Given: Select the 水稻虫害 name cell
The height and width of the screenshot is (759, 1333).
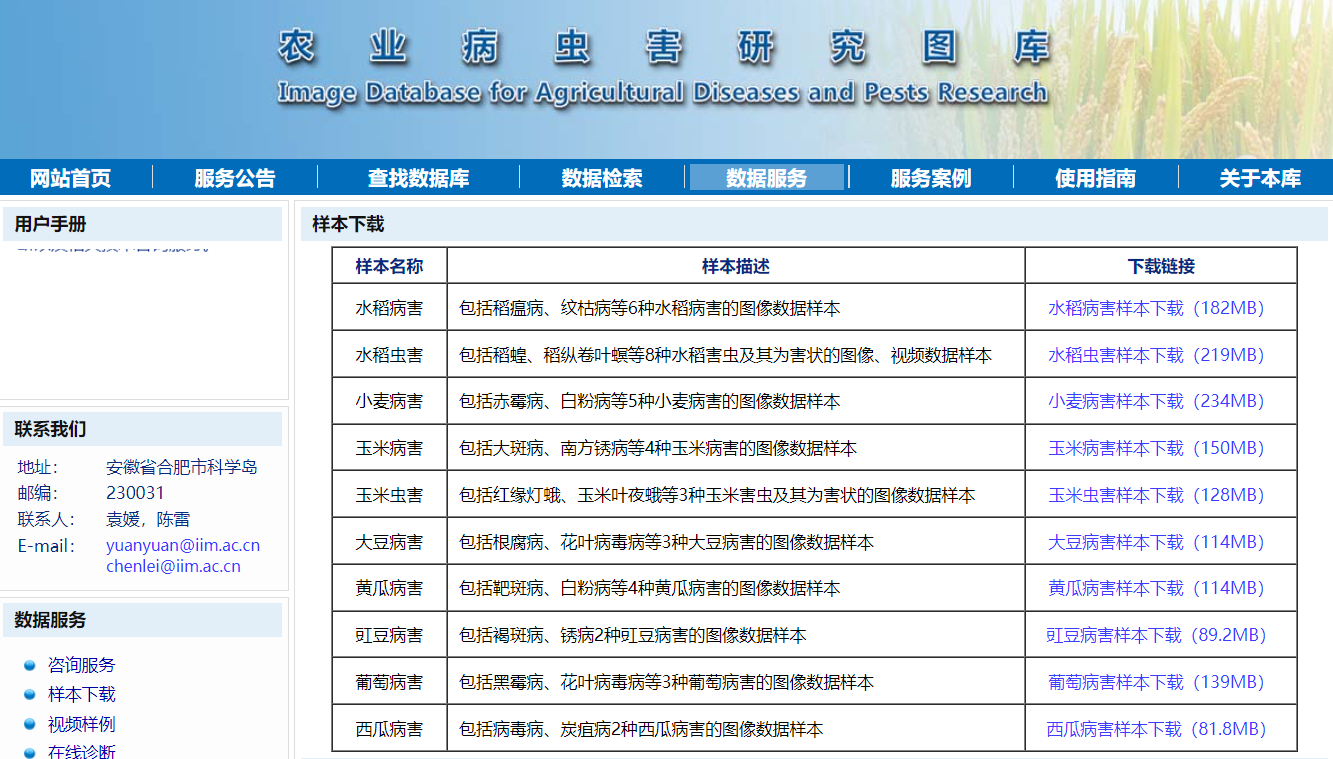Looking at the screenshot, I should 389,355.
